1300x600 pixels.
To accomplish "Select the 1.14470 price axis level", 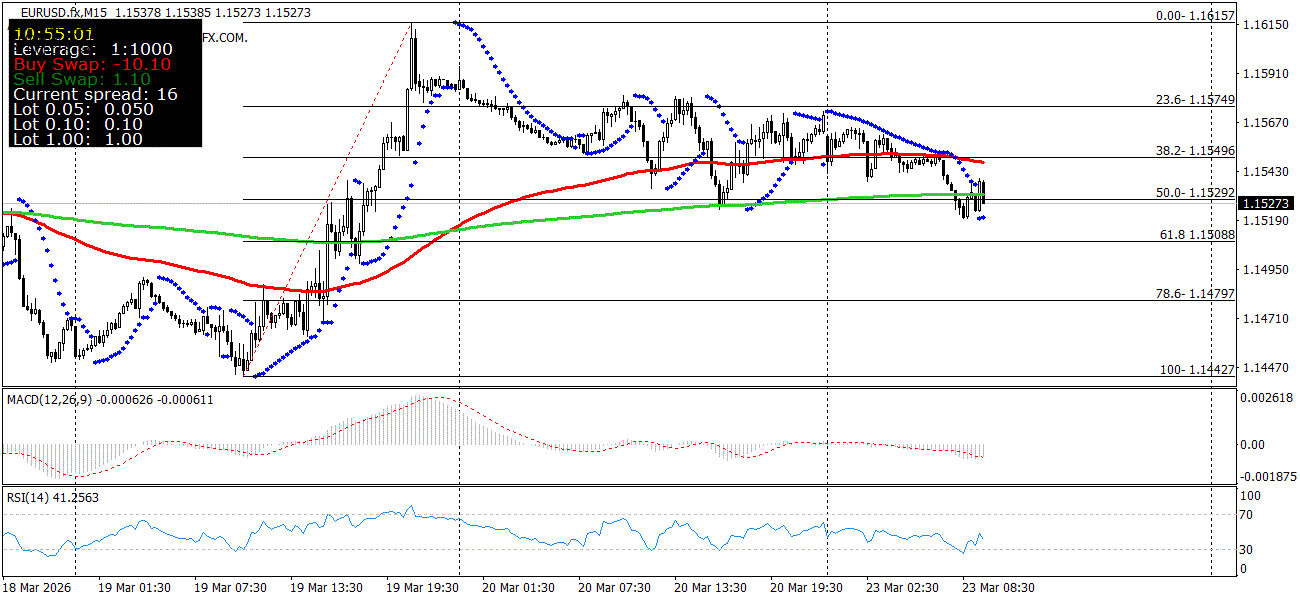I will point(1265,368).
